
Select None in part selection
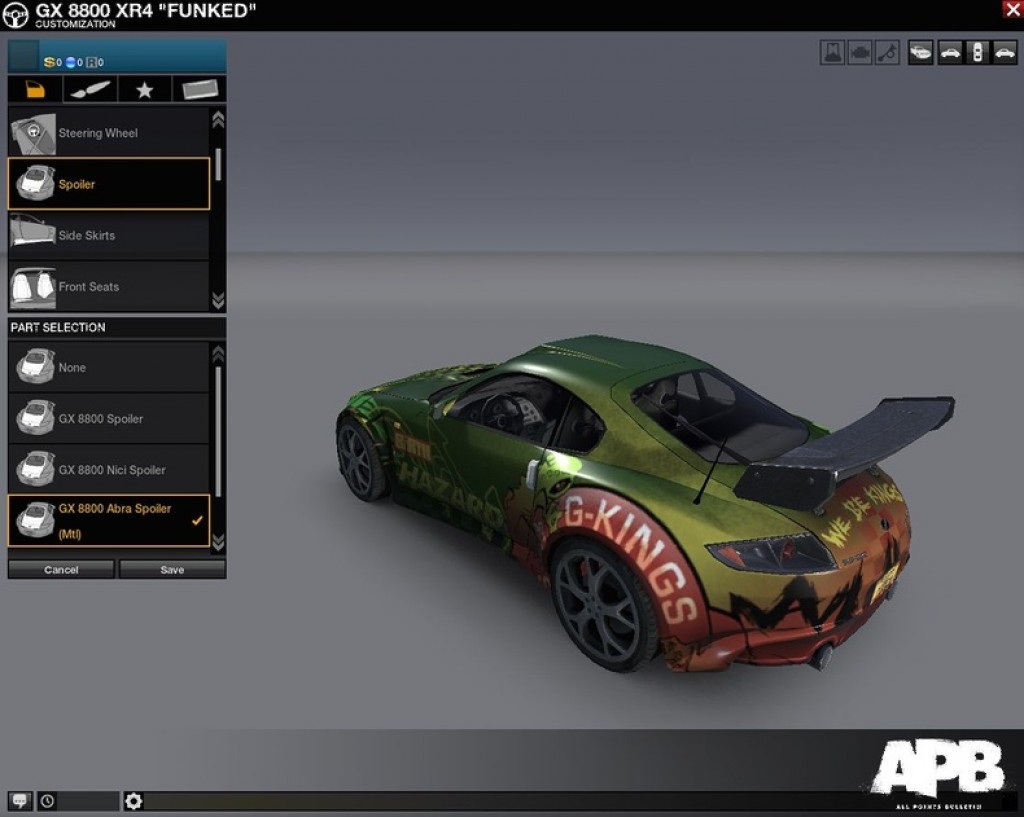click(108, 368)
